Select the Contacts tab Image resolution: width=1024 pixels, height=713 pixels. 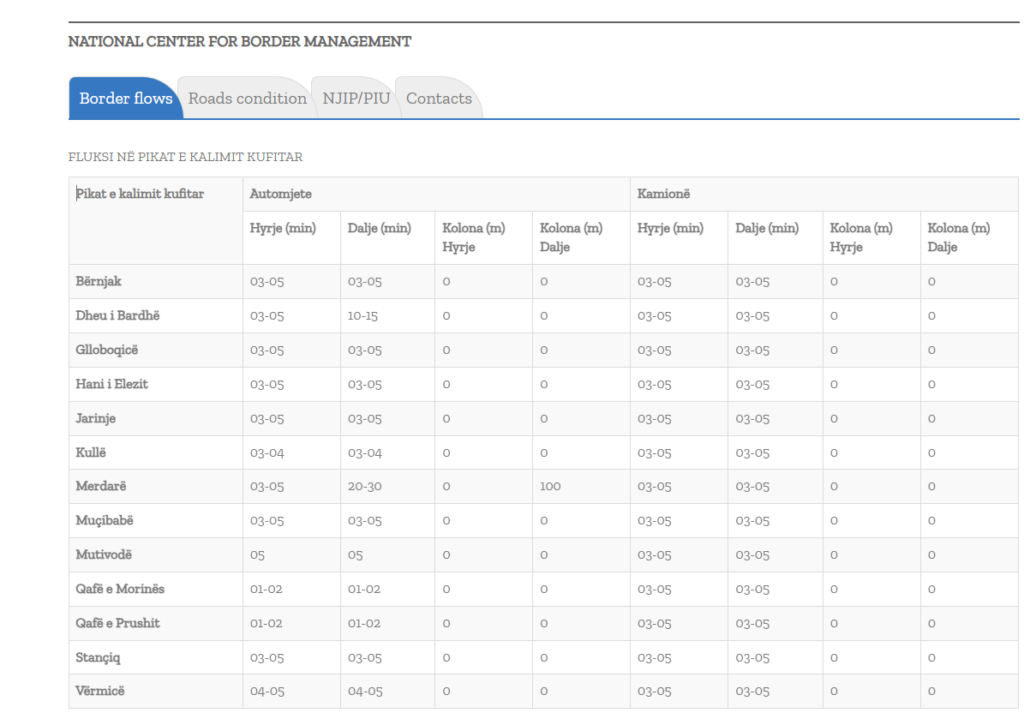coord(438,98)
